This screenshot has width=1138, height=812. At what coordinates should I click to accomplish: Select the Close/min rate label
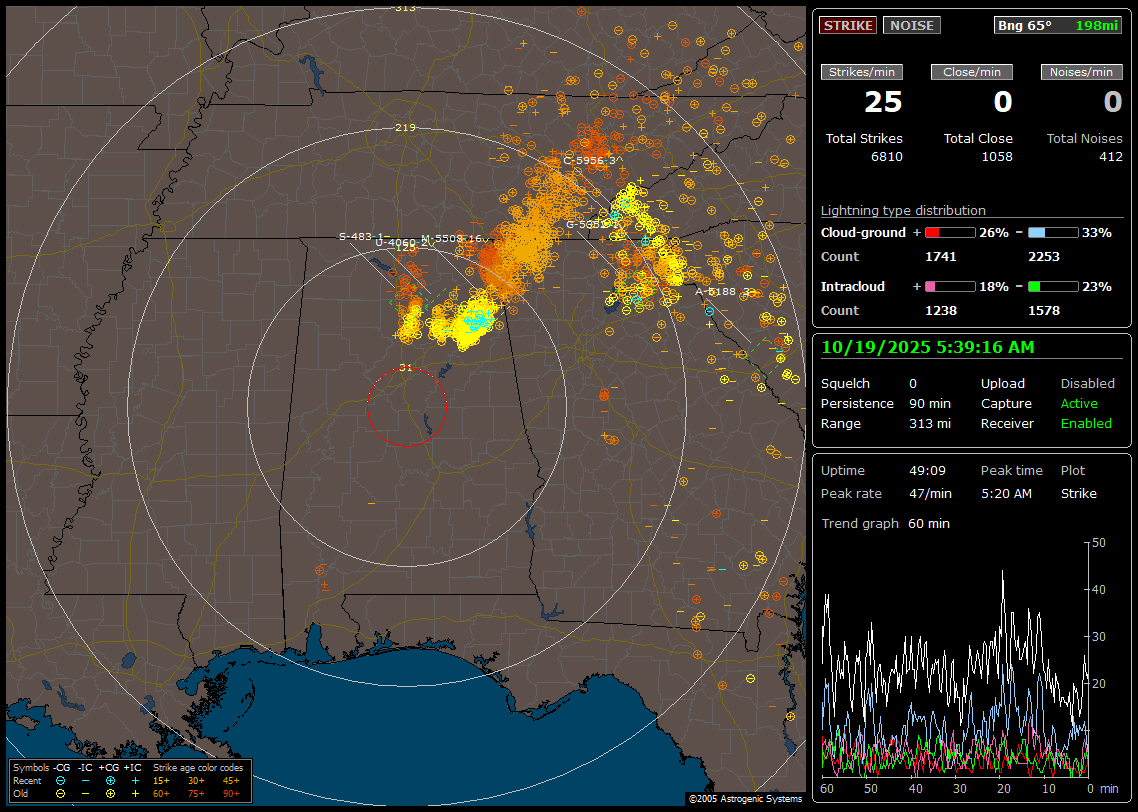(x=972, y=72)
